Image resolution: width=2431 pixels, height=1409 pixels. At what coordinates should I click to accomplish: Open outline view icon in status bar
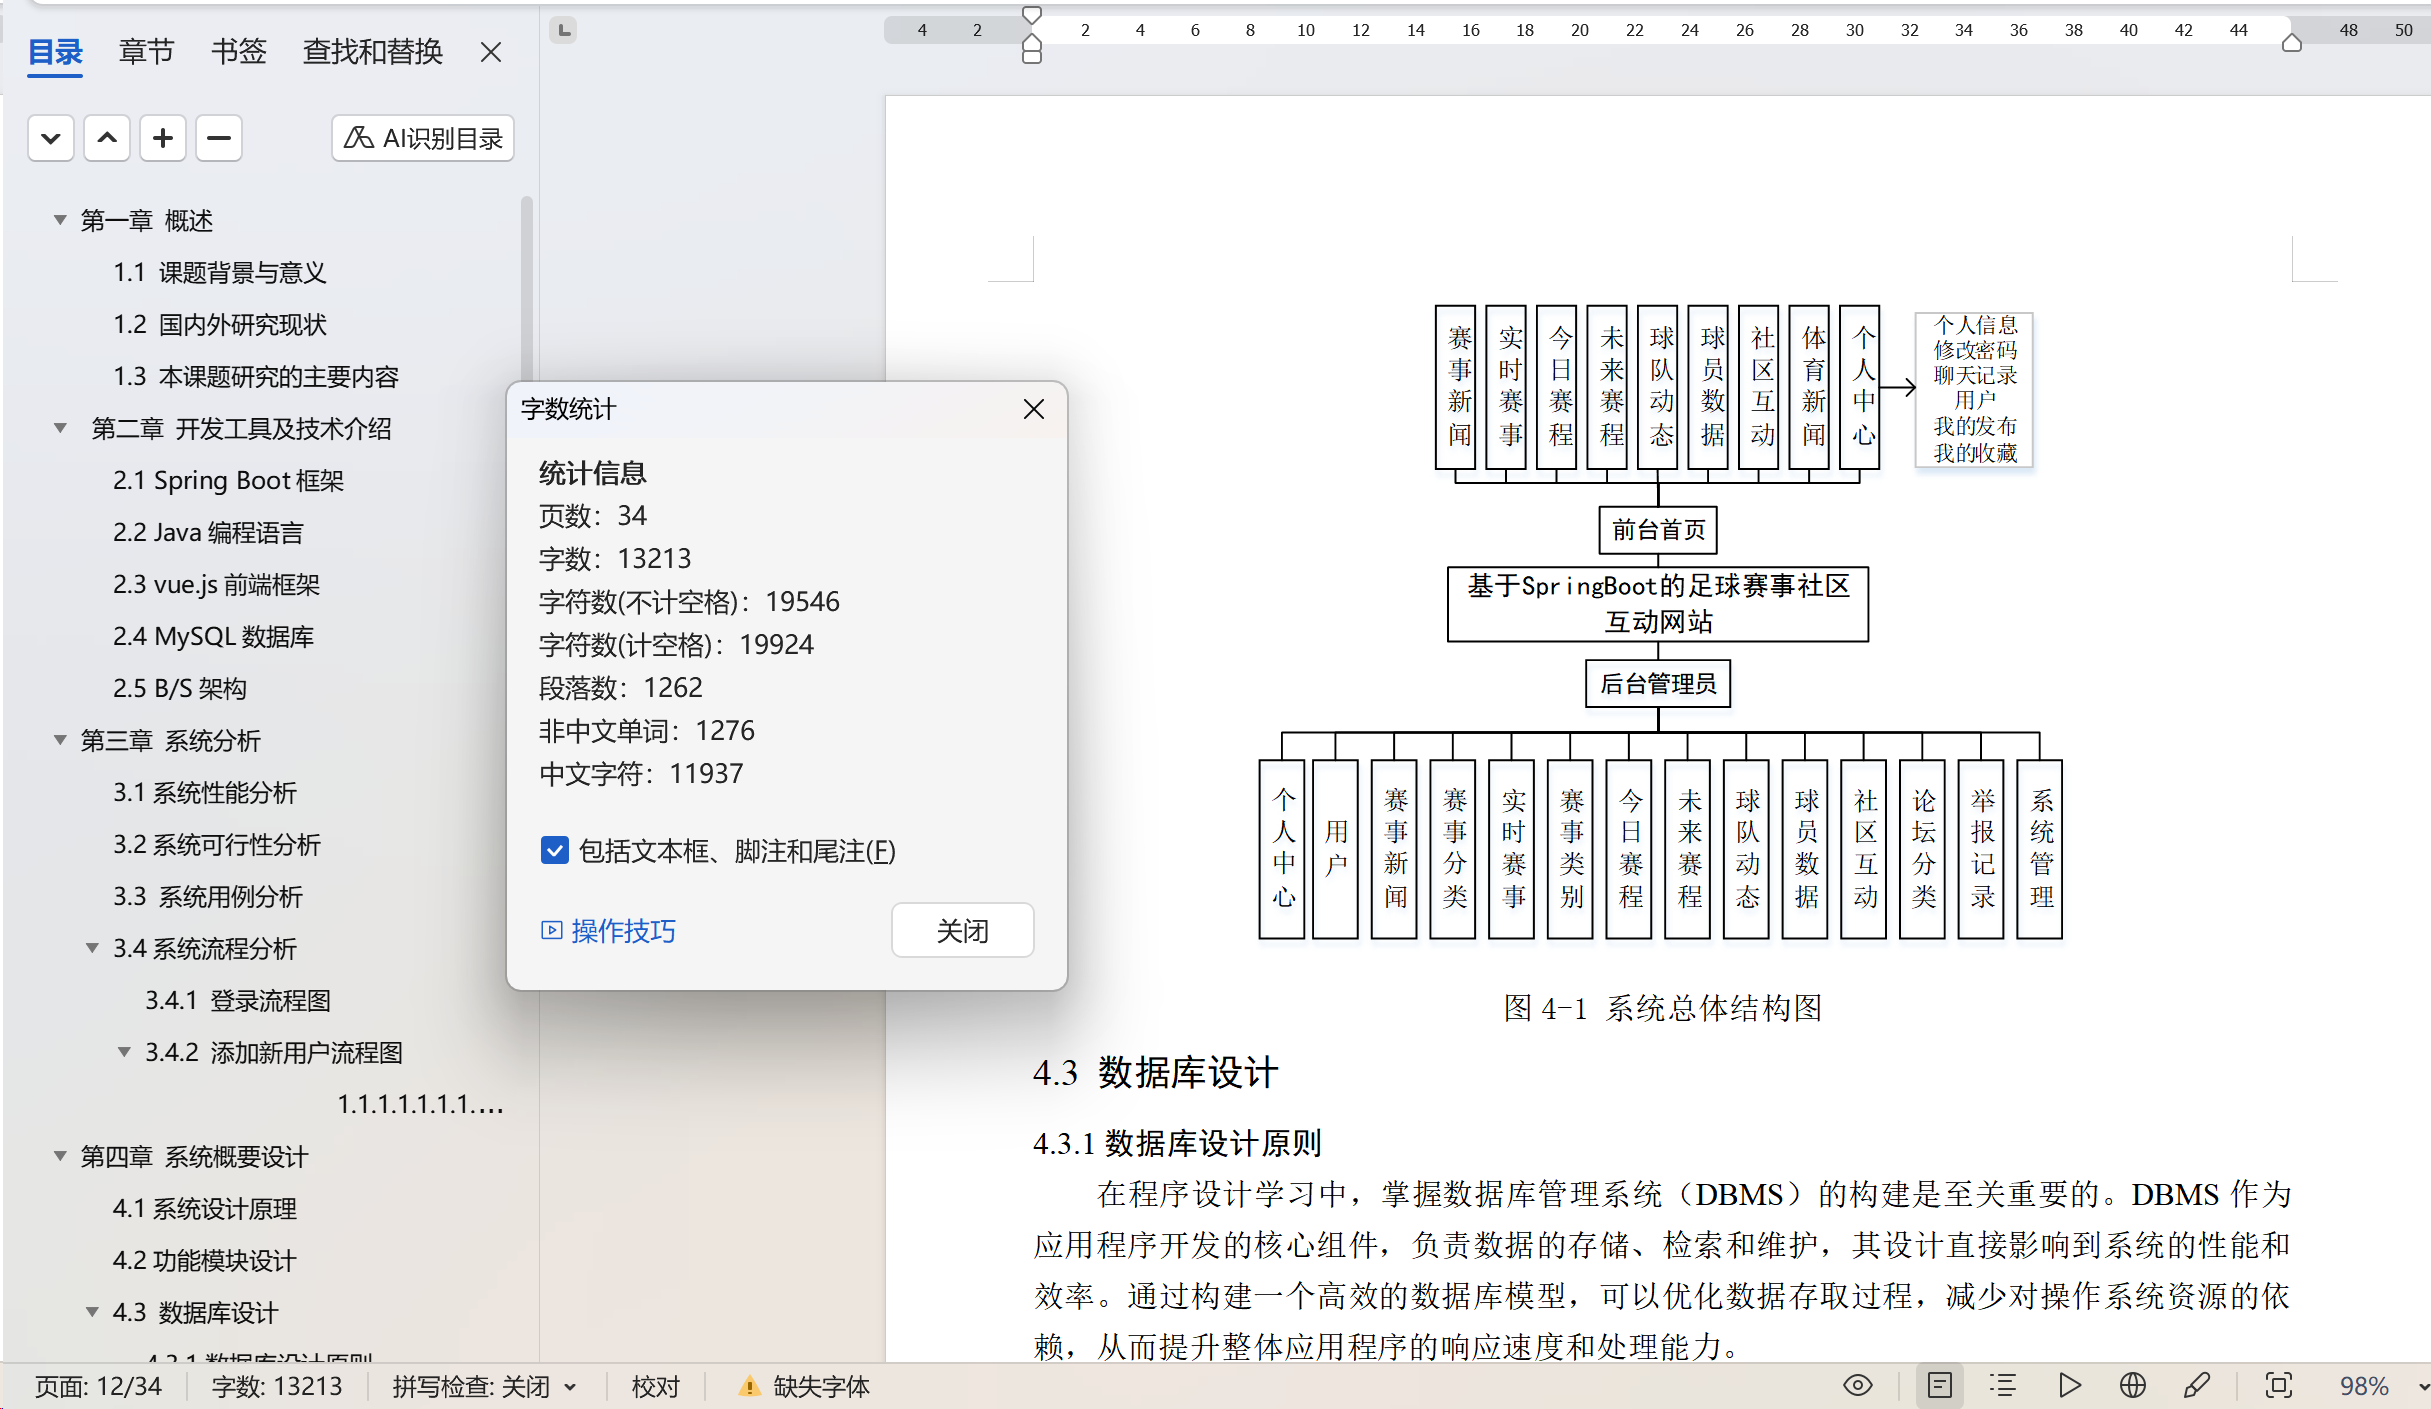click(x=2003, y=1386)
